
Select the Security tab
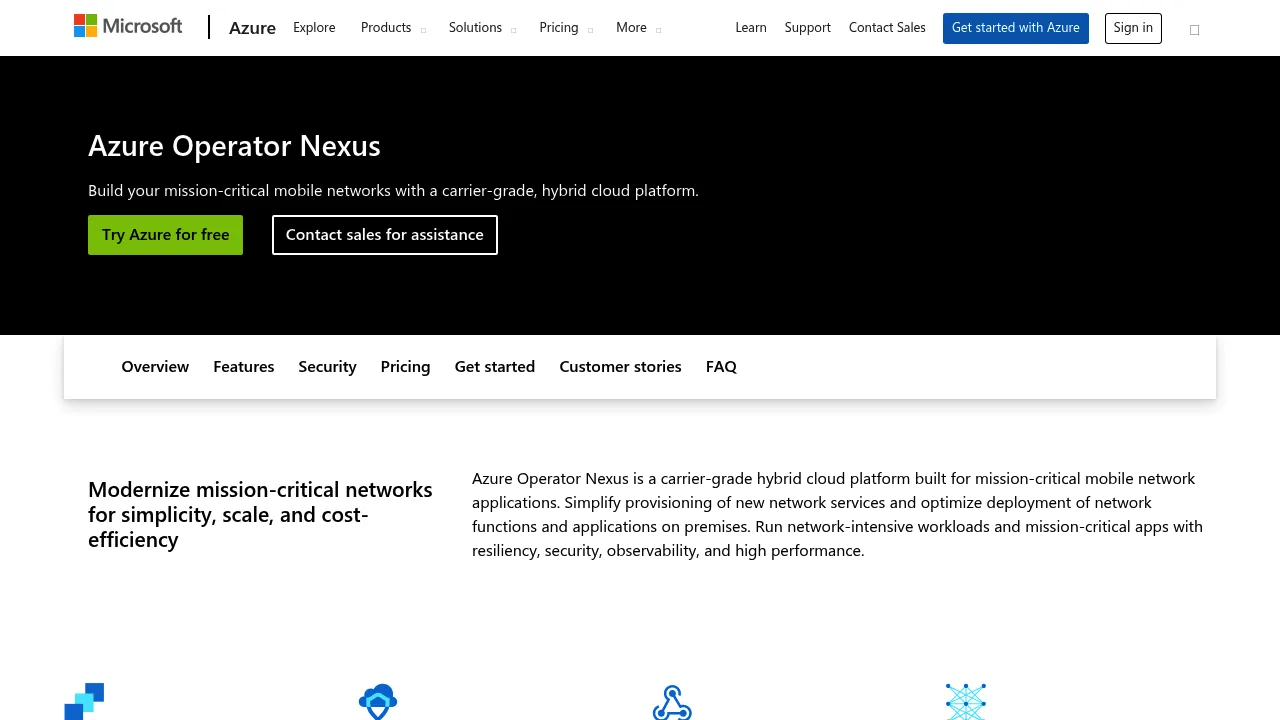(x=327, y=367)
